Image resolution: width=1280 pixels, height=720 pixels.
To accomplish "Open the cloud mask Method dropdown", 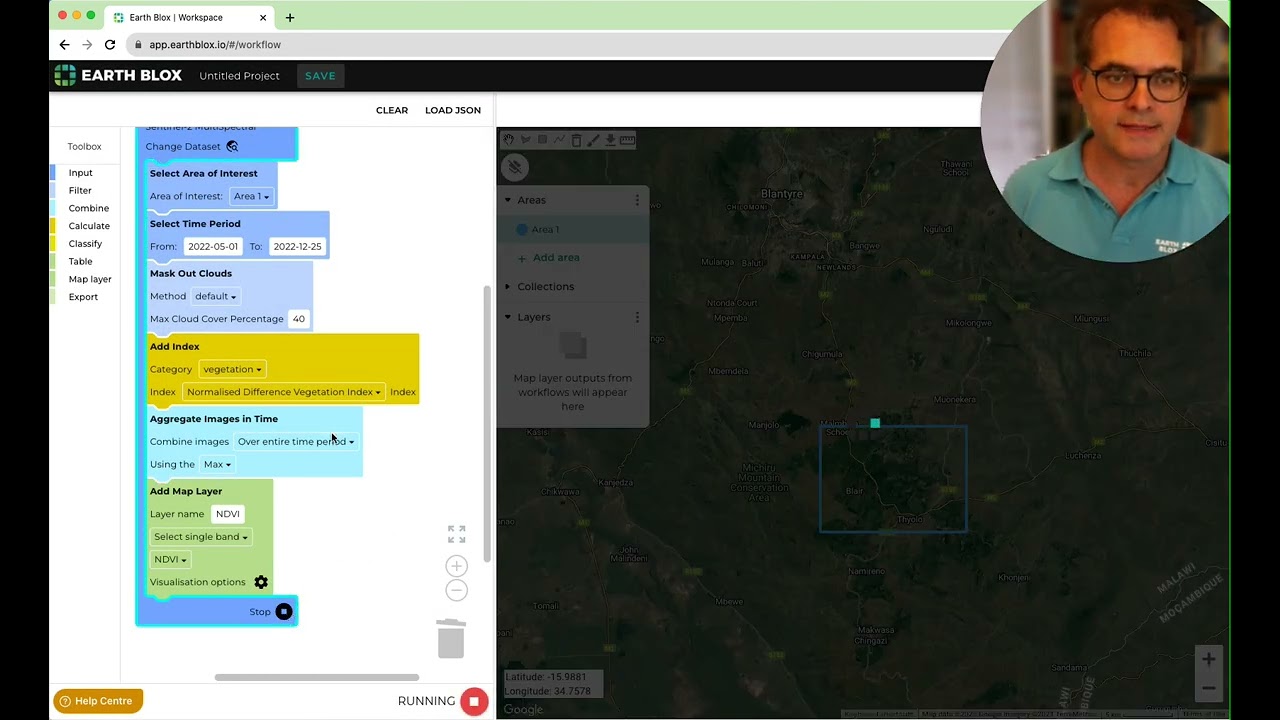I will tap(215, 296).
